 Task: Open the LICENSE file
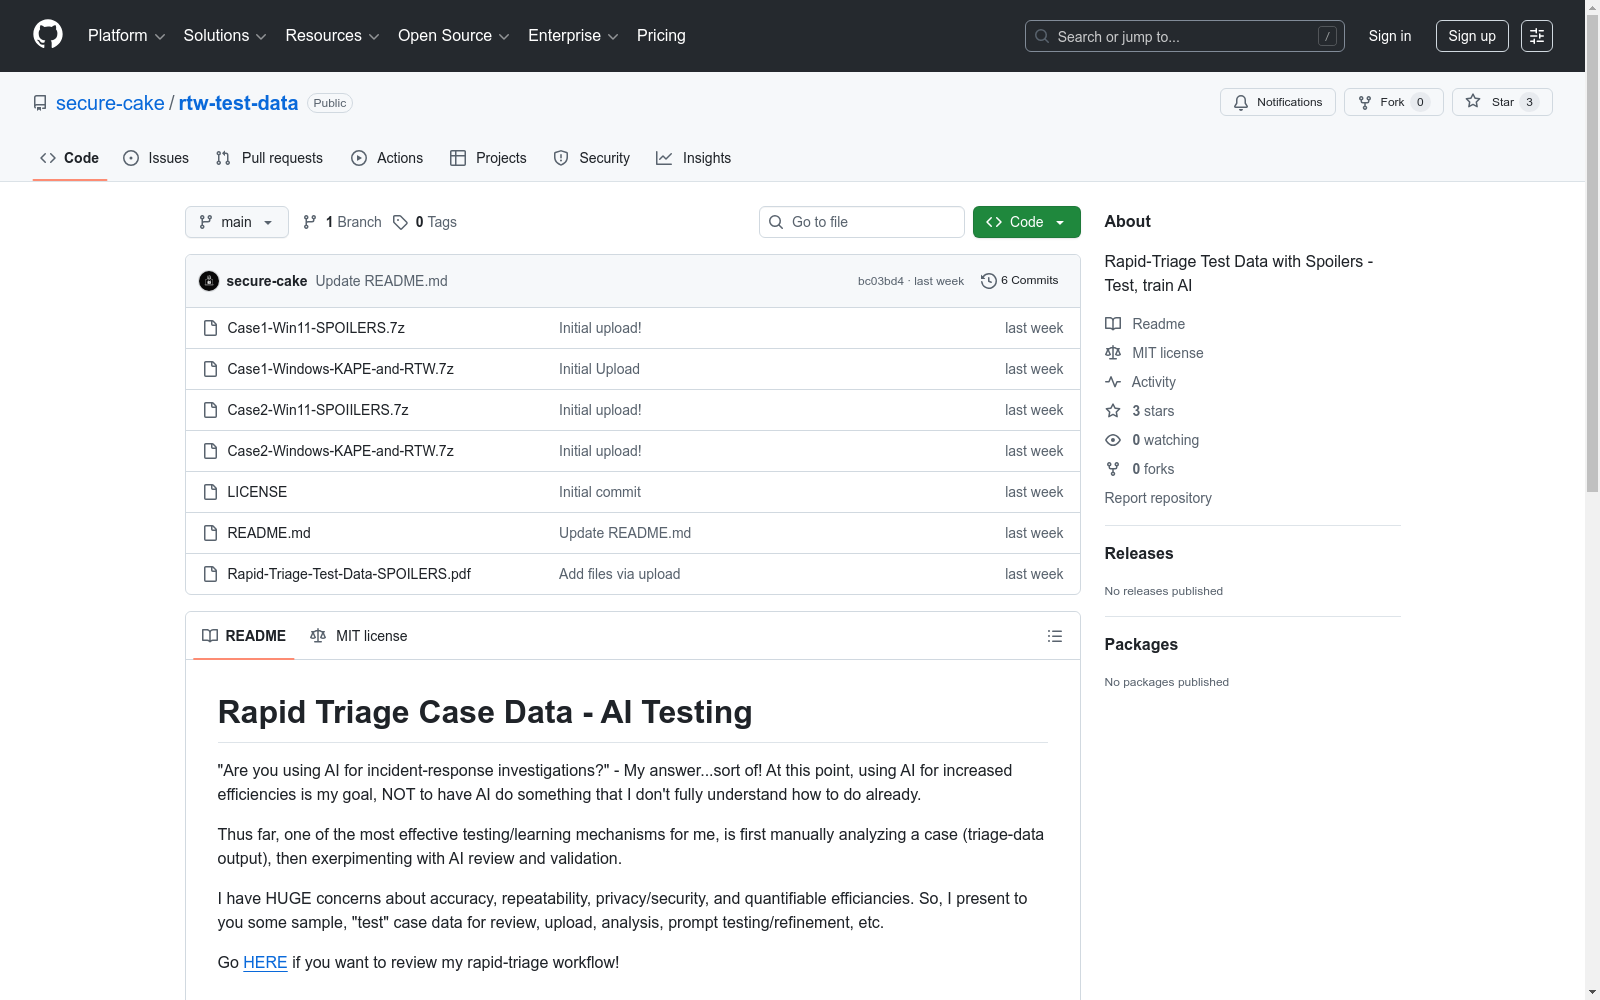pyautogui.click(x=257, y=492)
